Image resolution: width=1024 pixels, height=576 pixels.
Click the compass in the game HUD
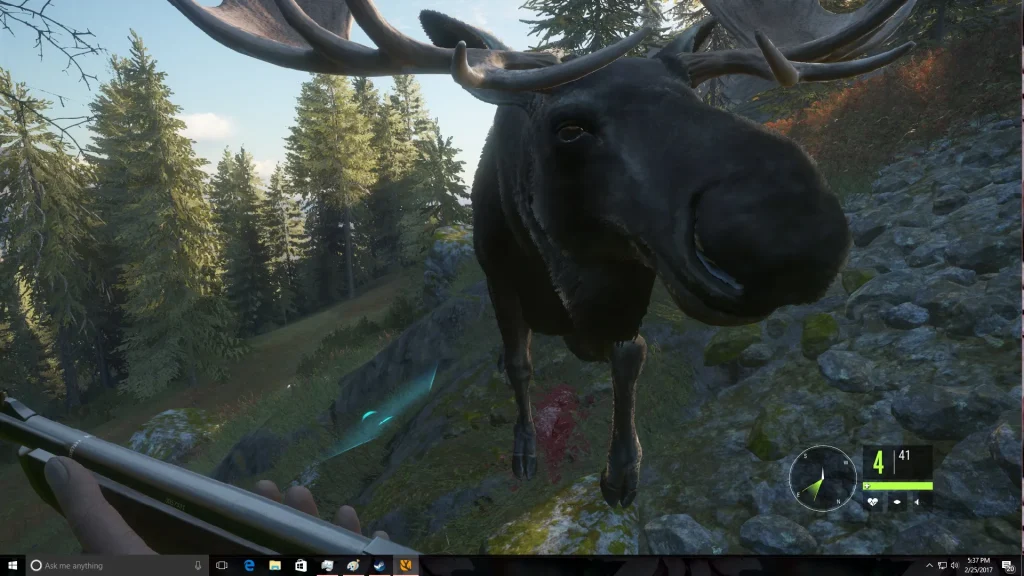tap(822, 478)
